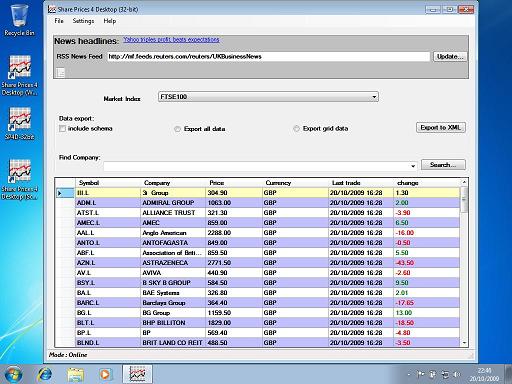Select the Share Prices 4 Desktop (W... shortcut icon
The image size is (512, 384).
(19, 75)
